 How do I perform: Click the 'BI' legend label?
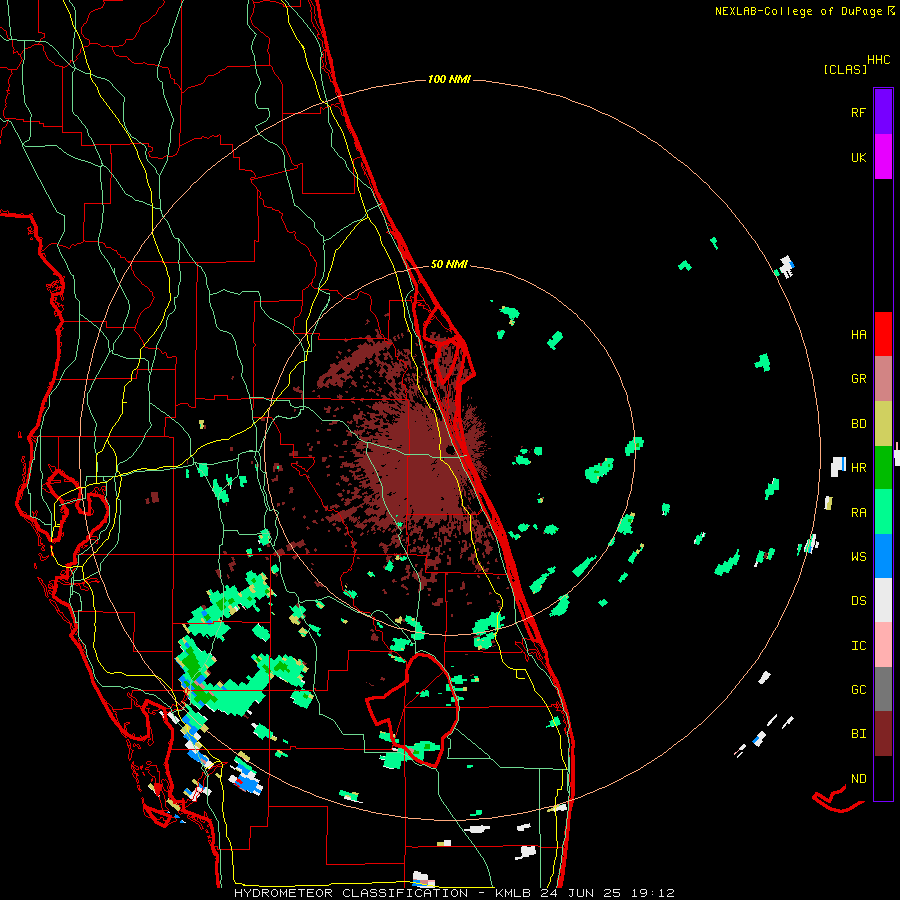coord(858,734)
